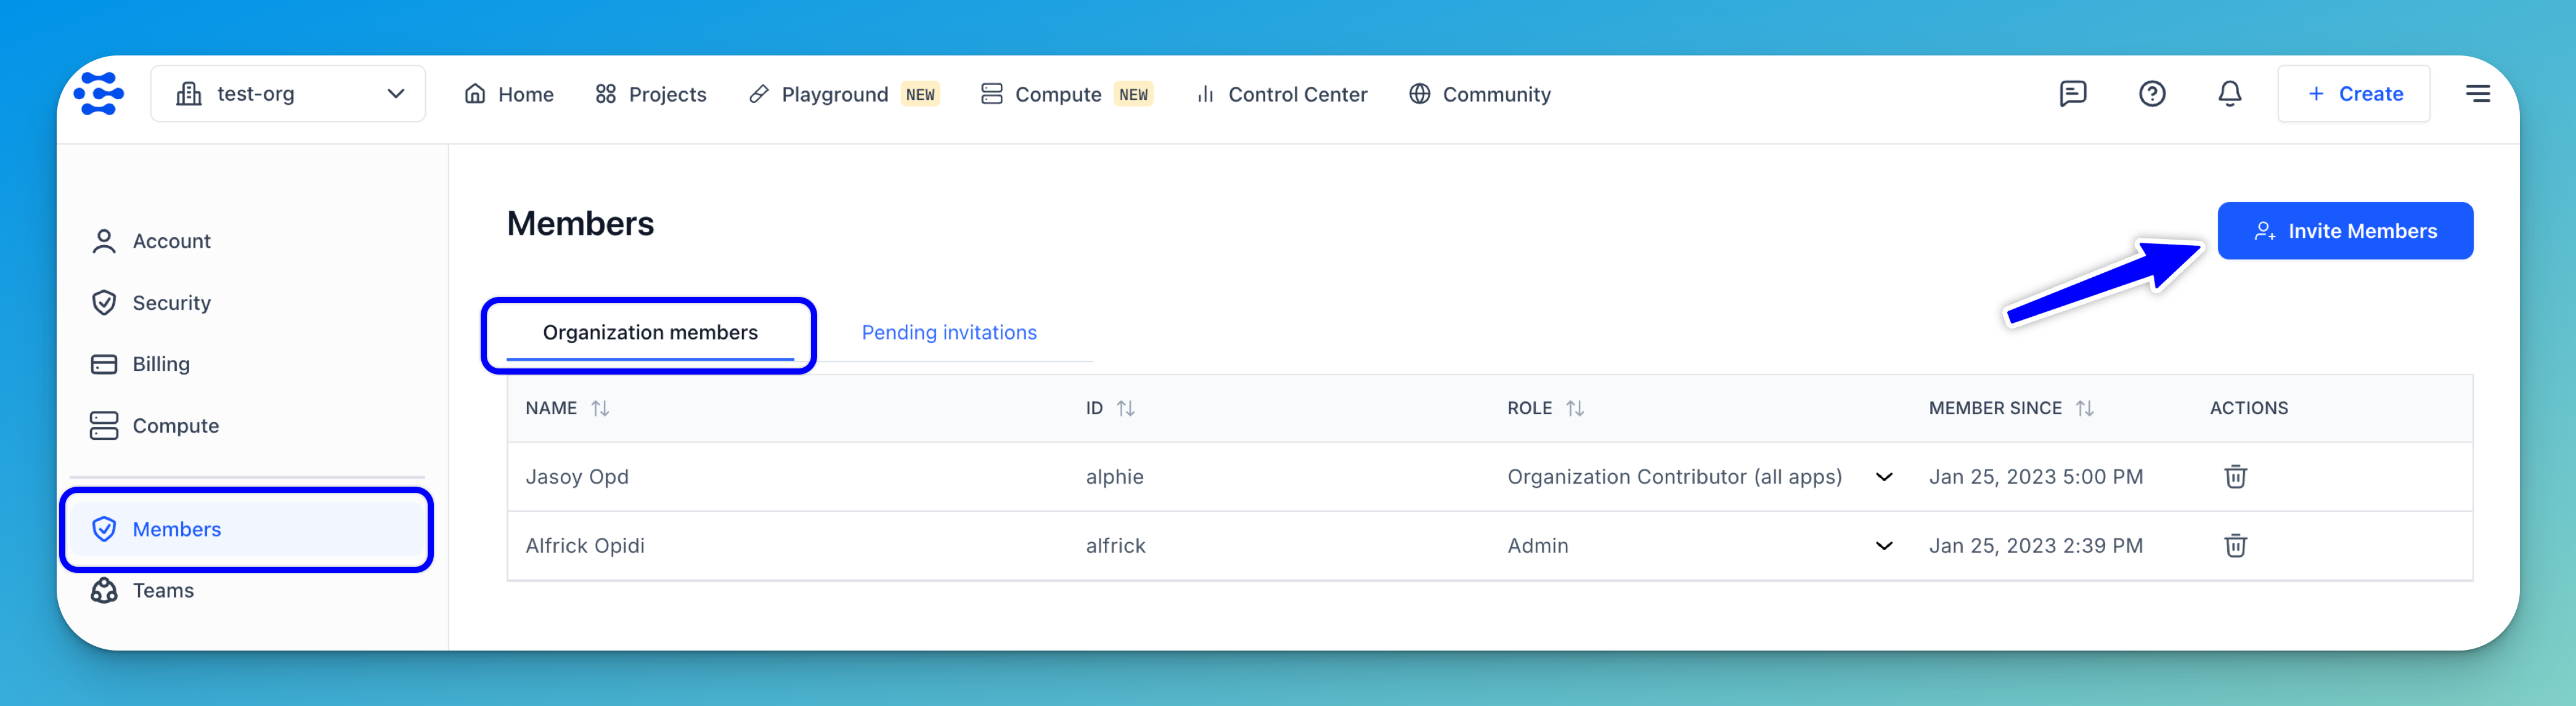The image size is (2576, 706).
Task: Sort table by ROLE column arrows
Action: coord(1575,408)
